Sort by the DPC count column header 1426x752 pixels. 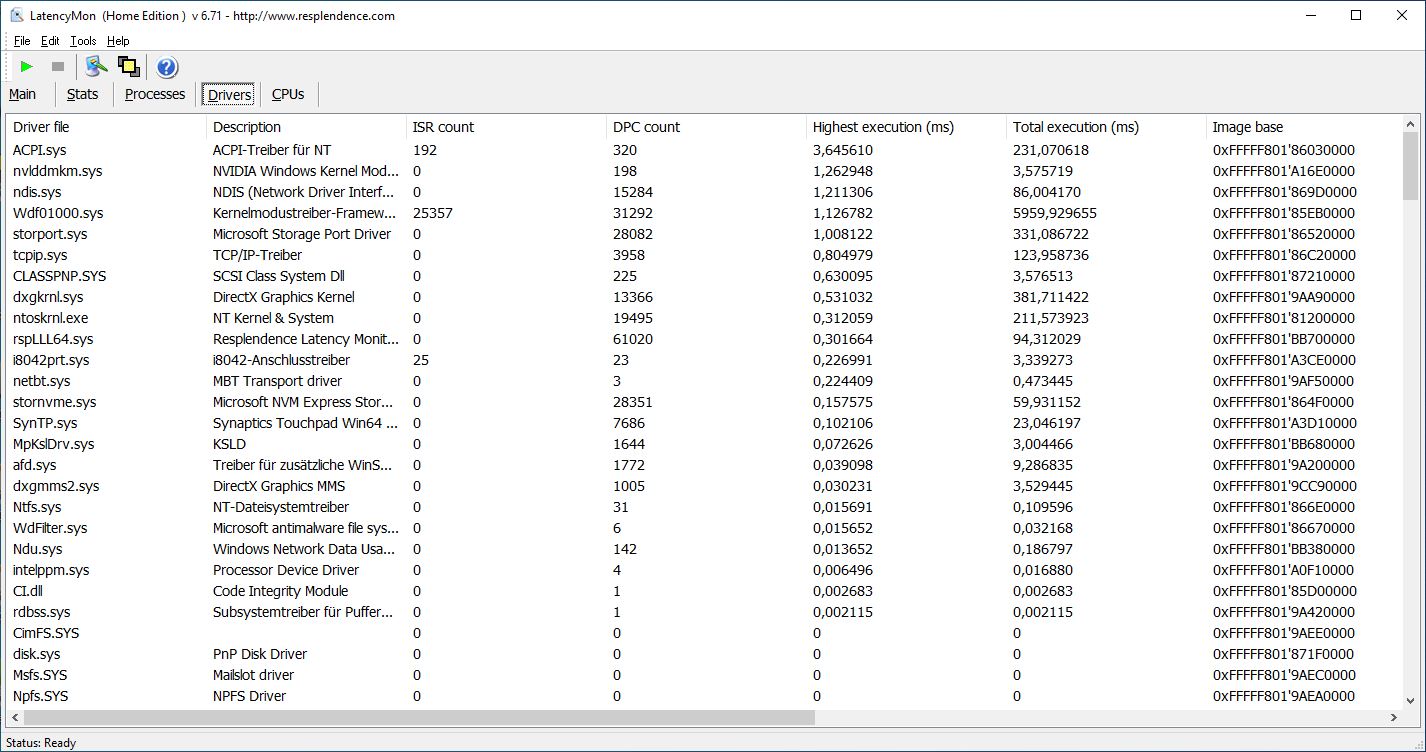pyautogui.click(x=706, y=127)
